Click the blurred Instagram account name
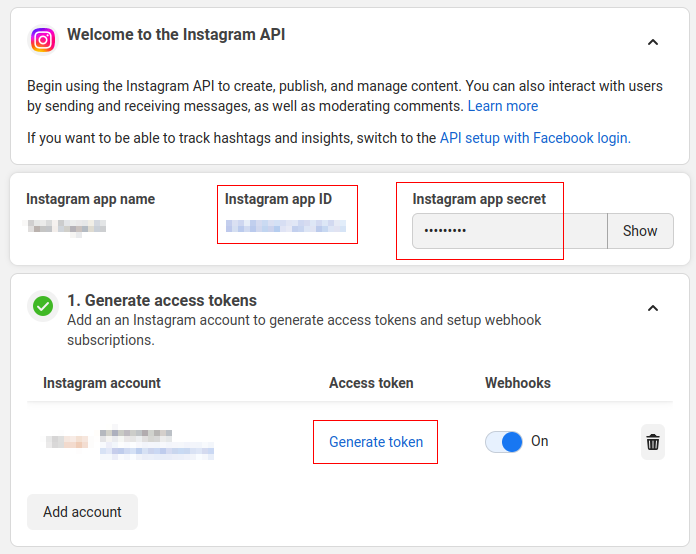Image resolution: width=696 pixels, height=554 pixels. (135, 434)
